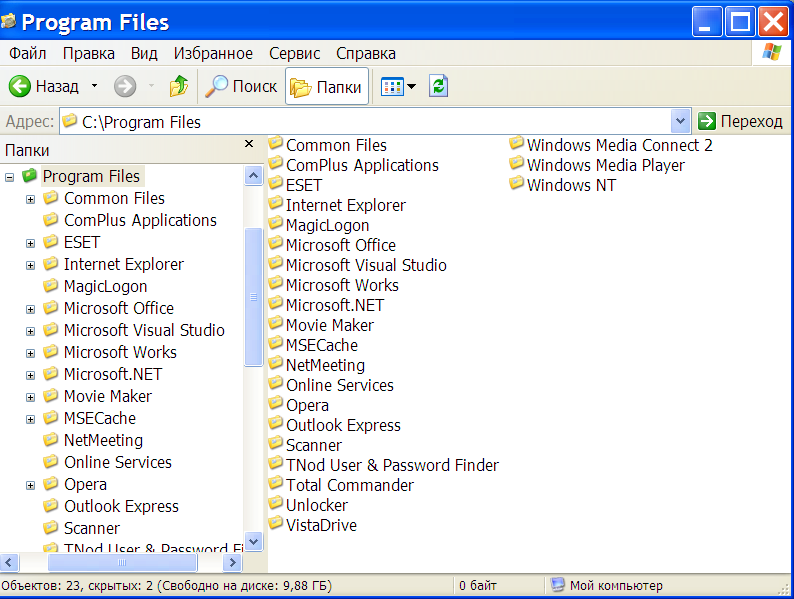
Task: Select Microsoft Visual Studio folder icon in list
Action: pos(275,263)
